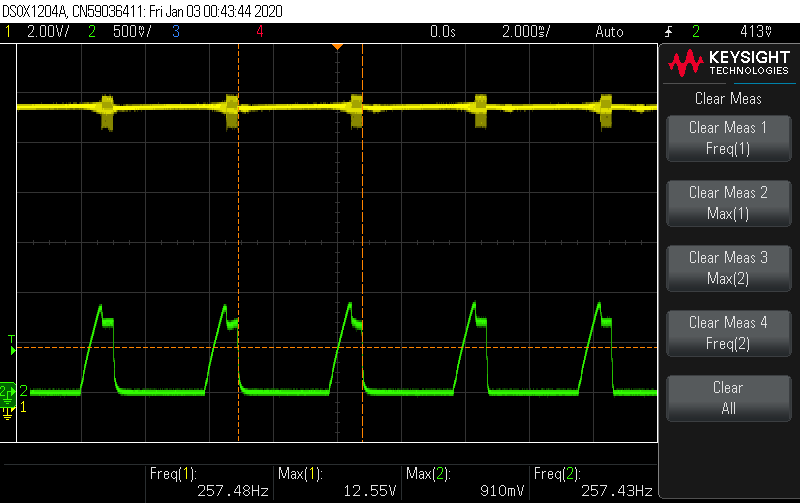Click the Keysight Technologies logo
The height and width of the screenshot is (503, 800).
point(729,63)
